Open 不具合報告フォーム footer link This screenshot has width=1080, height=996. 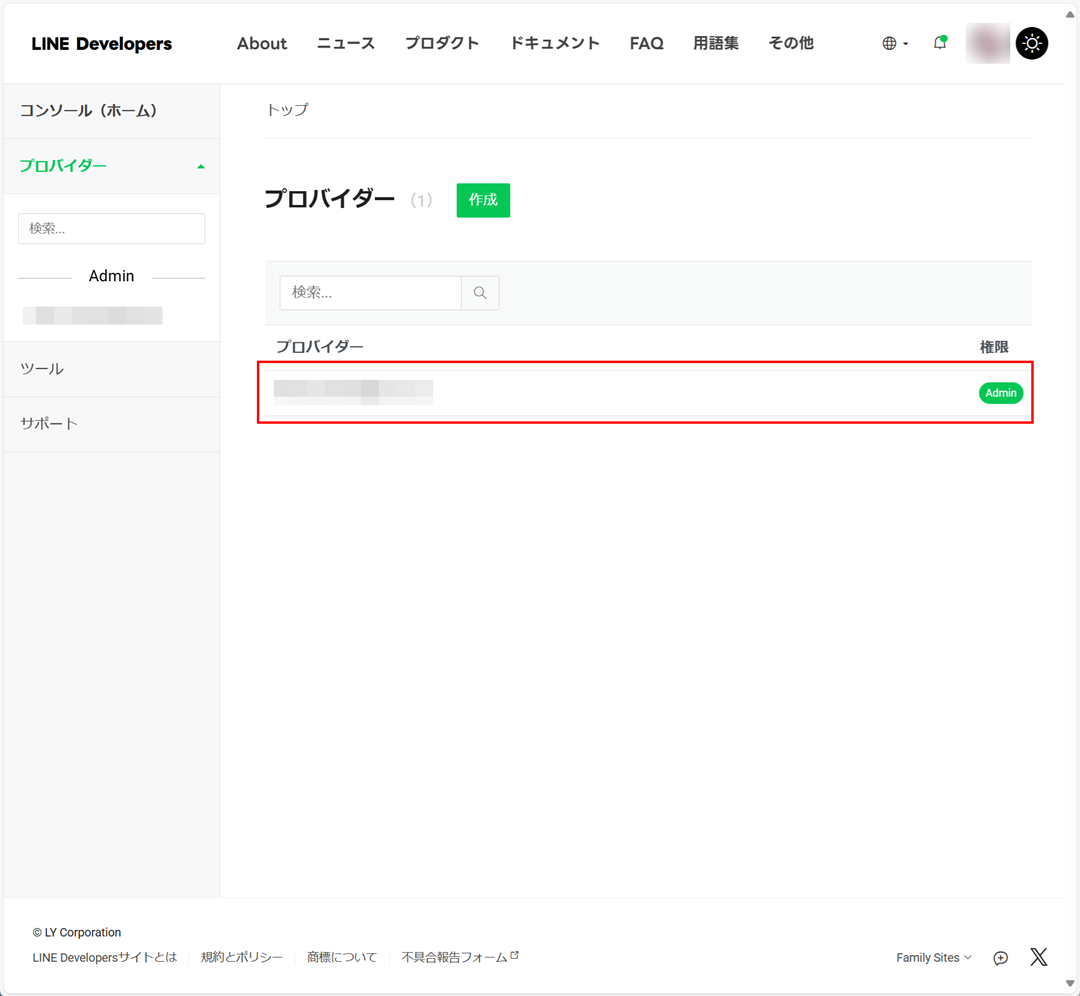click(x=460, y=957)
